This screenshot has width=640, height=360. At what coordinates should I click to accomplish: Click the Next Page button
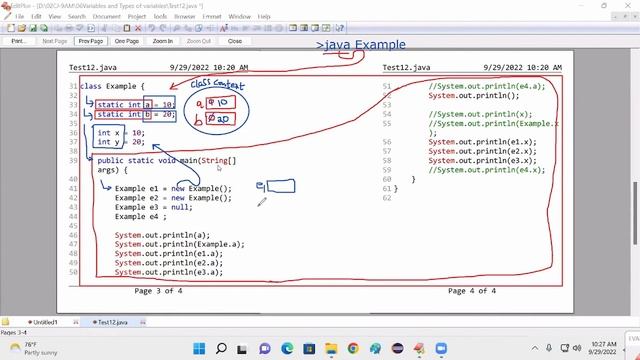tap(54, 41)
